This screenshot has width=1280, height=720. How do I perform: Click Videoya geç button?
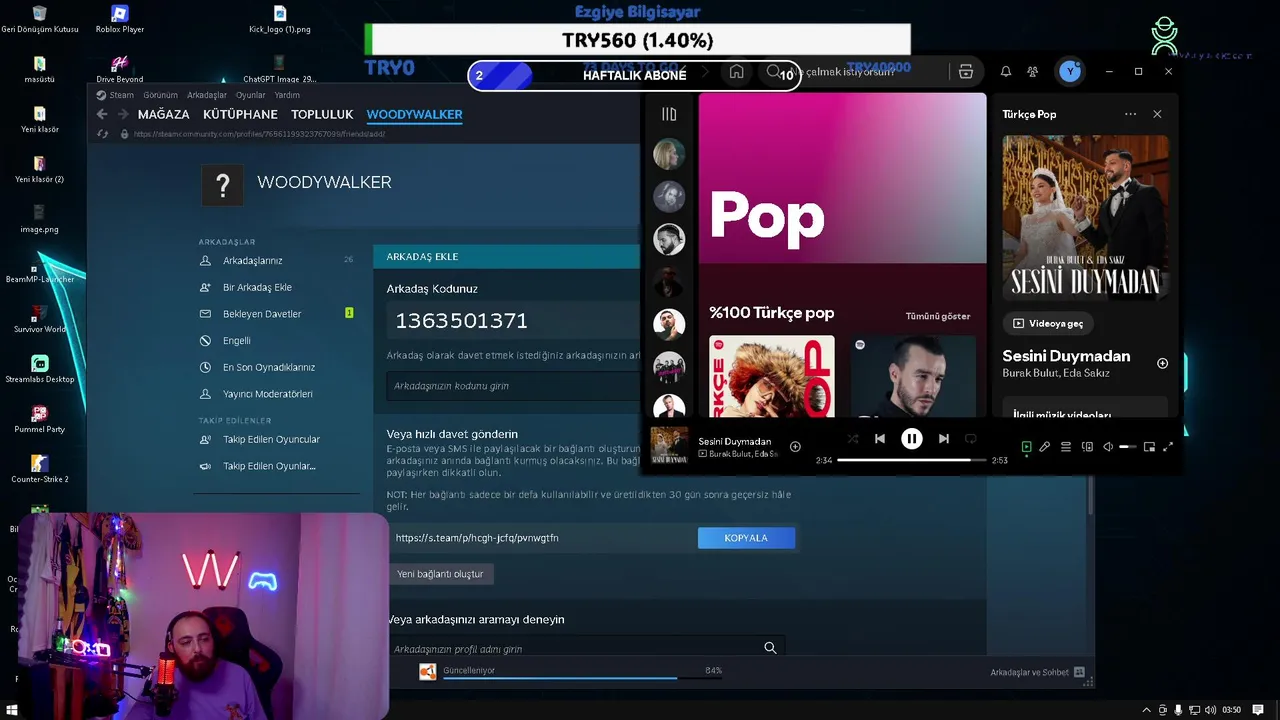point(1048,324)
